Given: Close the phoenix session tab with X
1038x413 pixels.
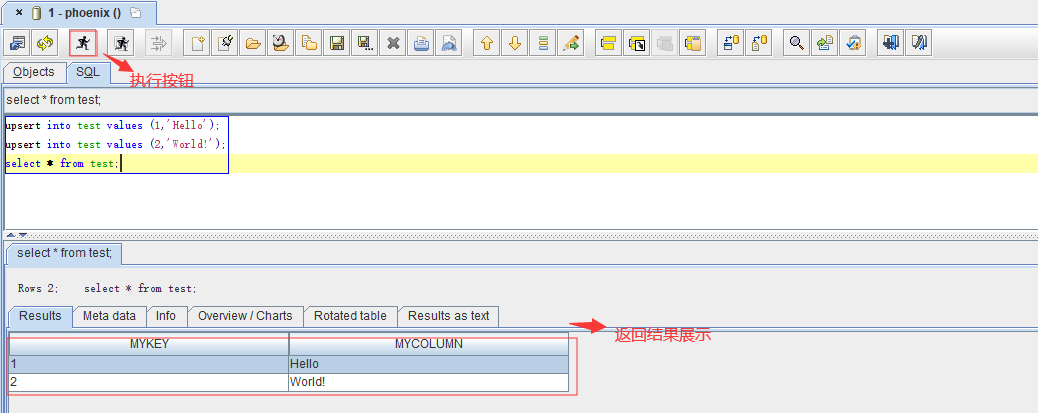Looking at the screenshot, I should coord(19,13).
